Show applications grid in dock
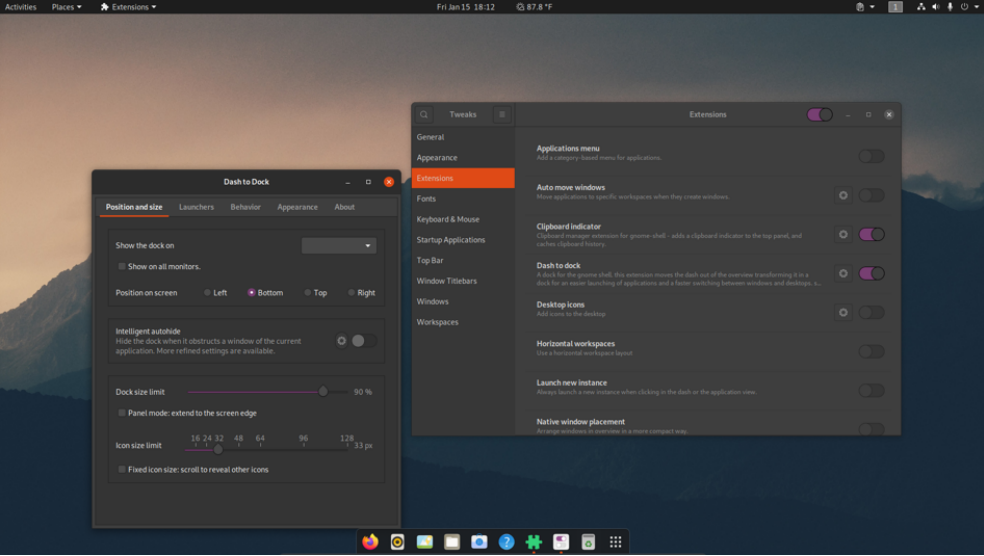984x556 pixels. 616,542
